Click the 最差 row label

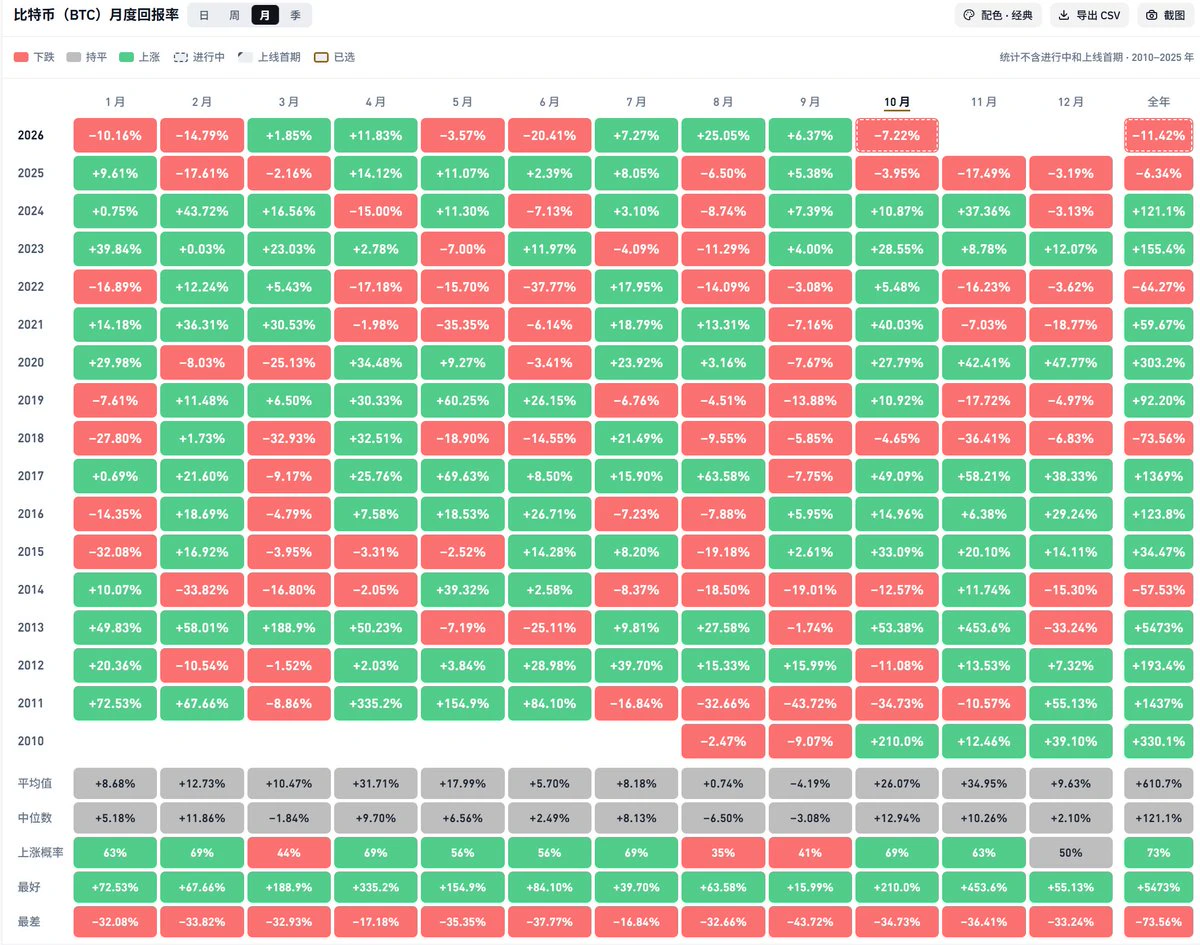coord(29,923)
